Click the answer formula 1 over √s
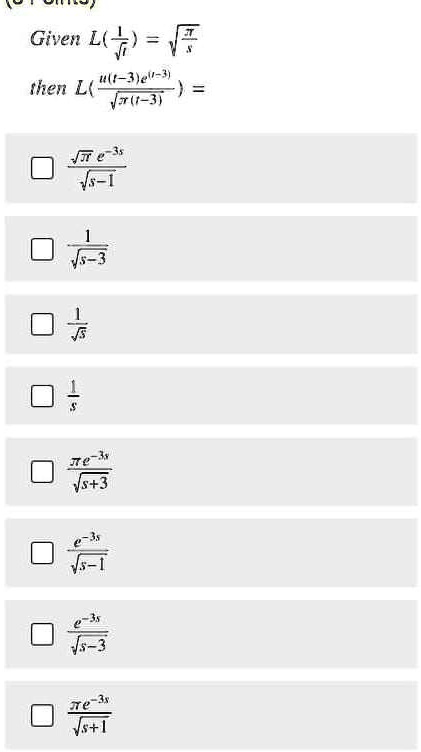 (78, 325)
